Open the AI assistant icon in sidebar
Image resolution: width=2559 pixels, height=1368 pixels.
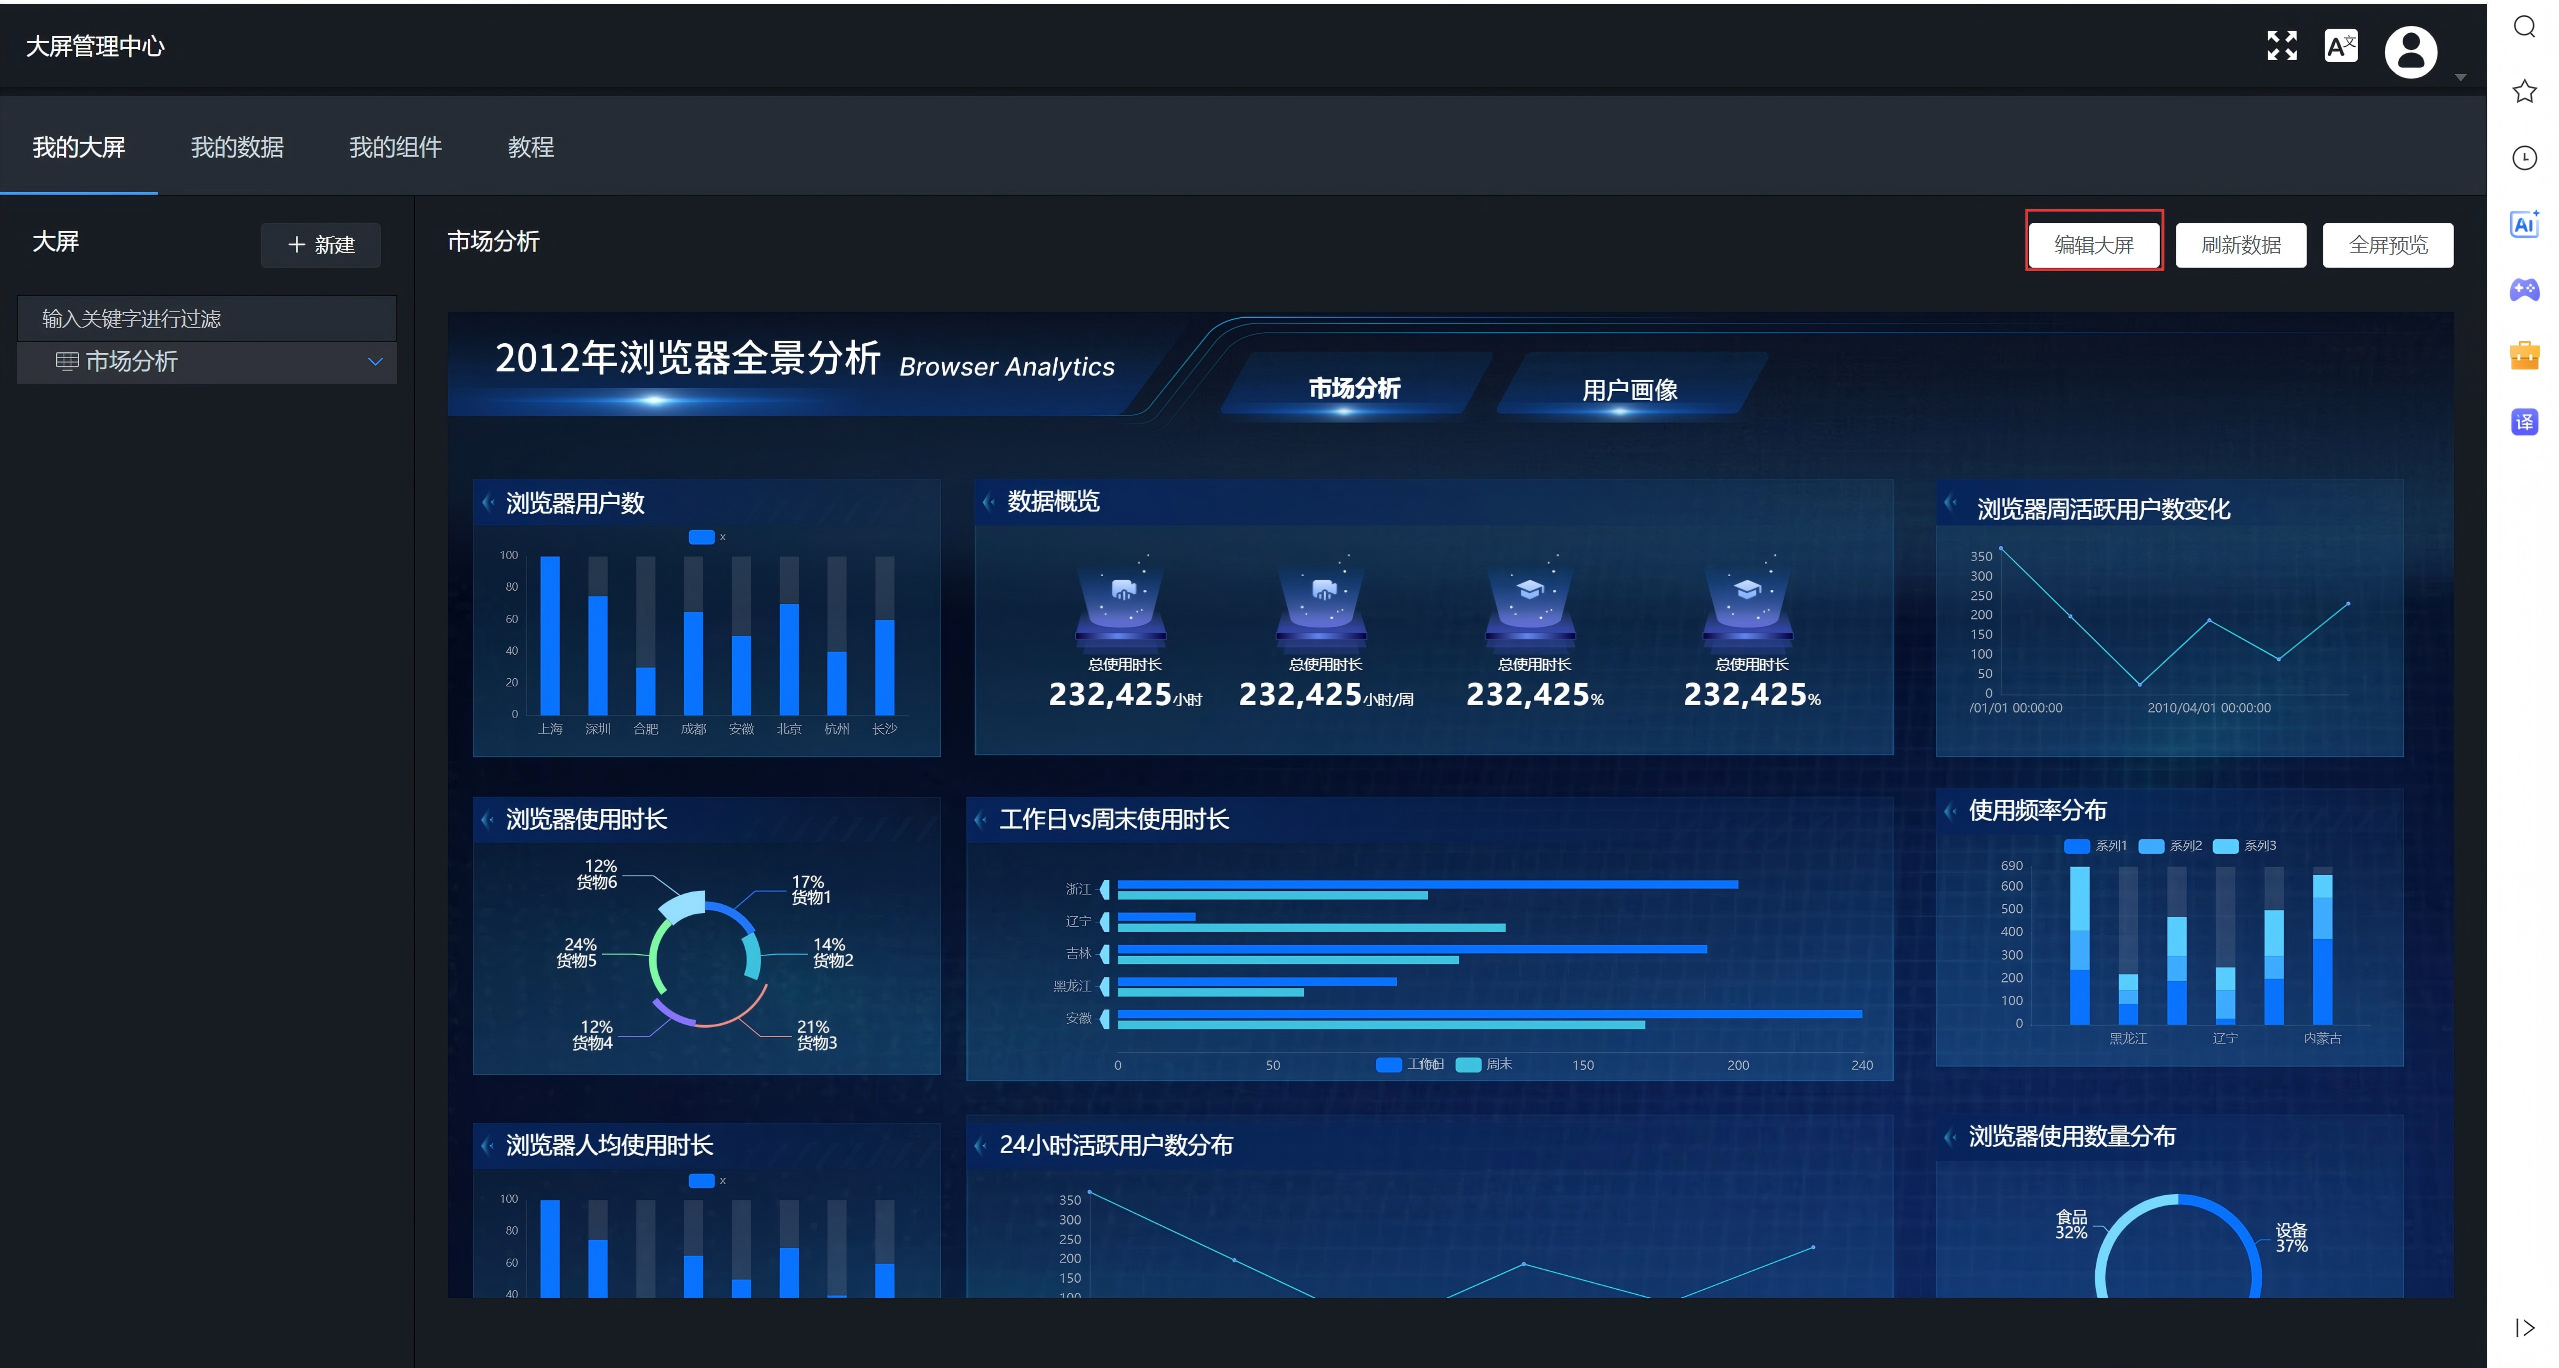click(2524, 224)
